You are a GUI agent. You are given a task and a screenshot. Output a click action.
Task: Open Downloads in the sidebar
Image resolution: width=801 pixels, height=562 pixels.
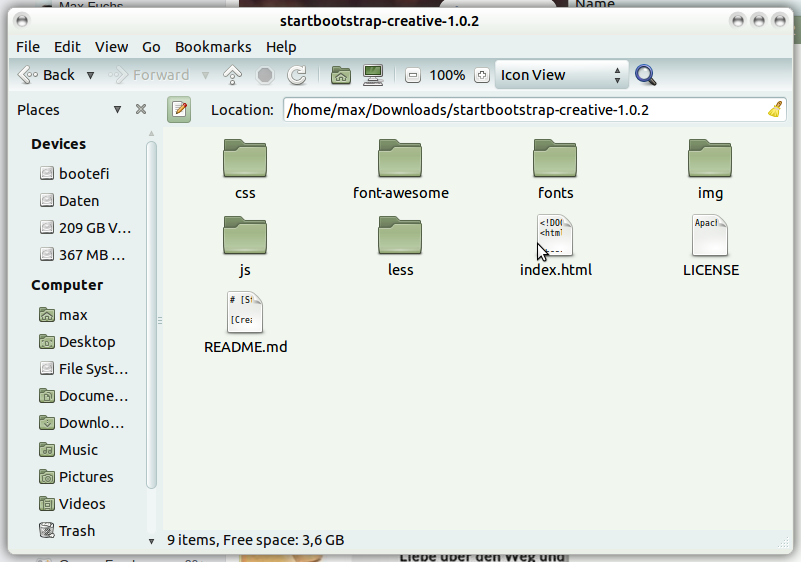[82, 423]
